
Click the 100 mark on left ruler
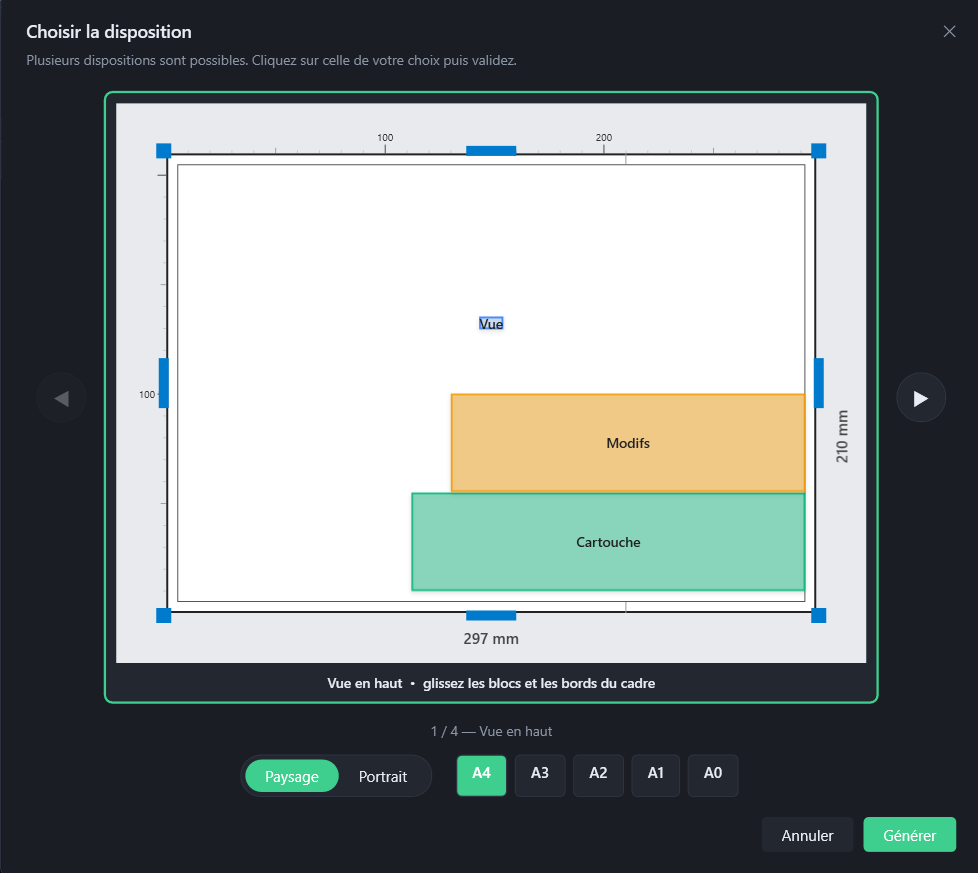(147, 395)
